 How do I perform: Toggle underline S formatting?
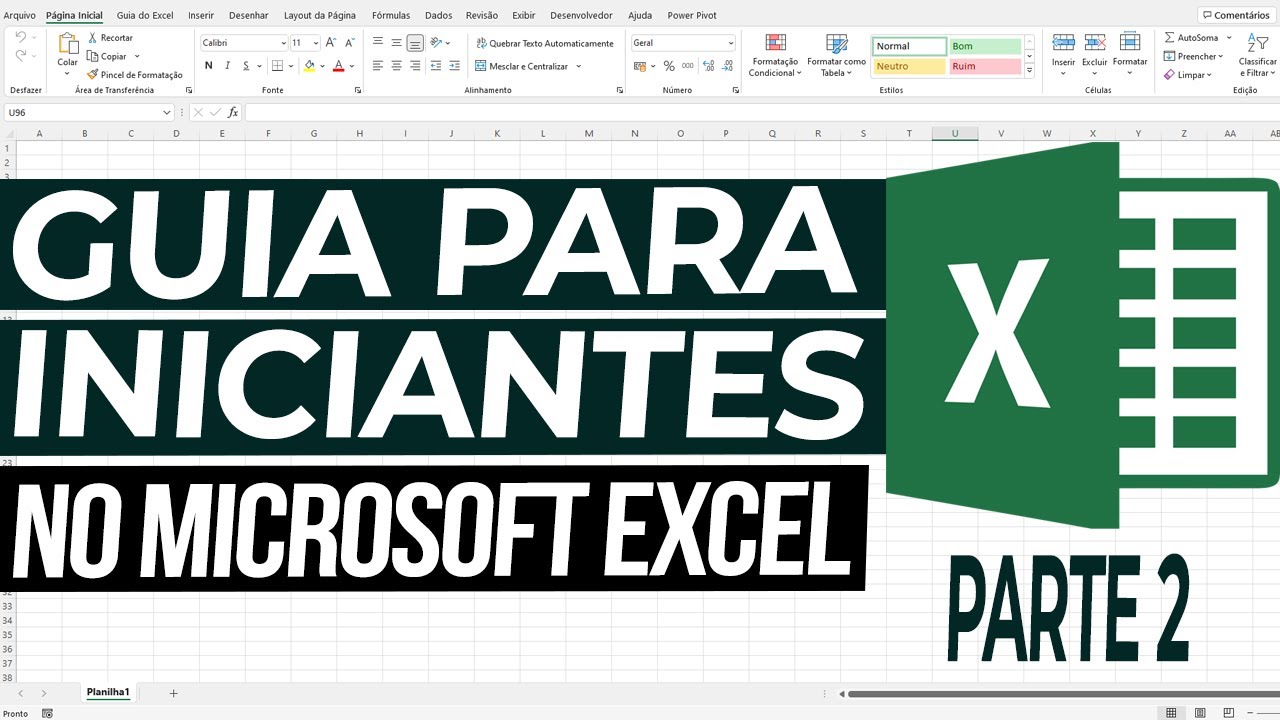pos(246,66)
